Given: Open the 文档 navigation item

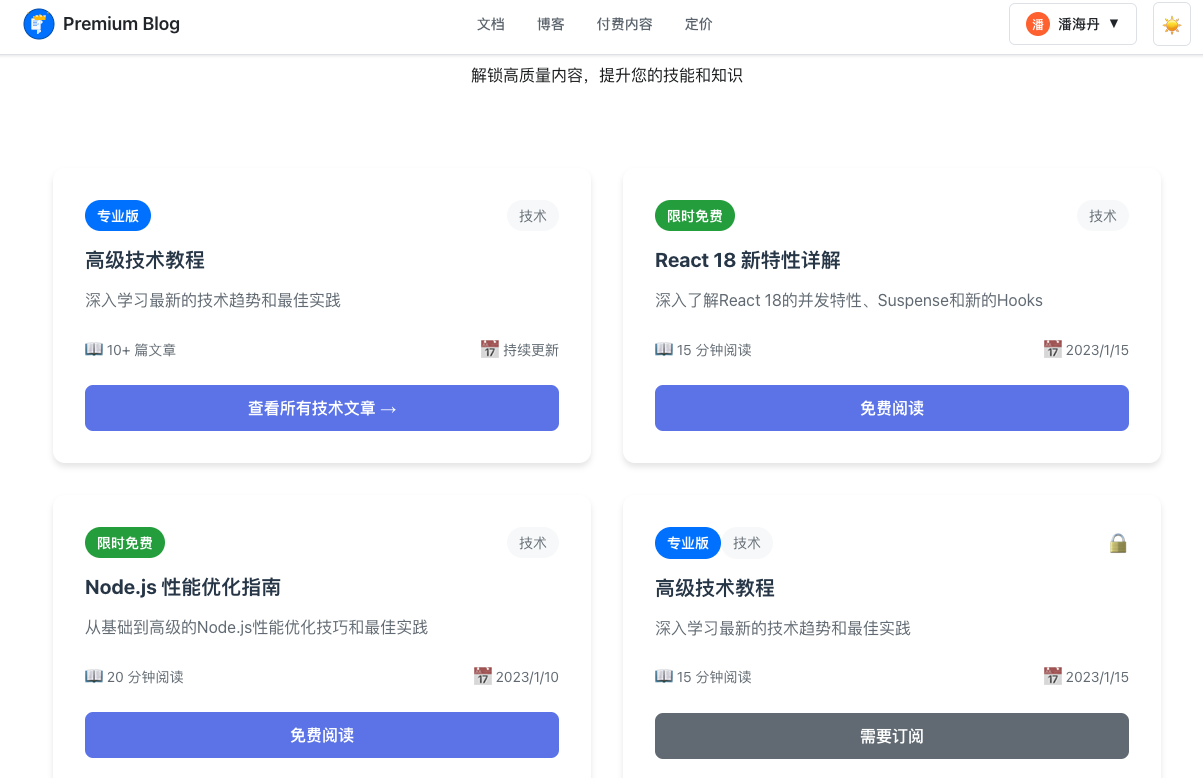Looking at the screenshot, I should (x=491, y=24).
